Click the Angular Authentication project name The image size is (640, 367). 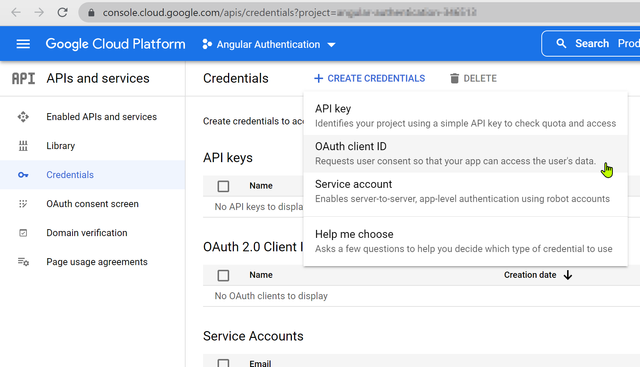click(268, 44)
